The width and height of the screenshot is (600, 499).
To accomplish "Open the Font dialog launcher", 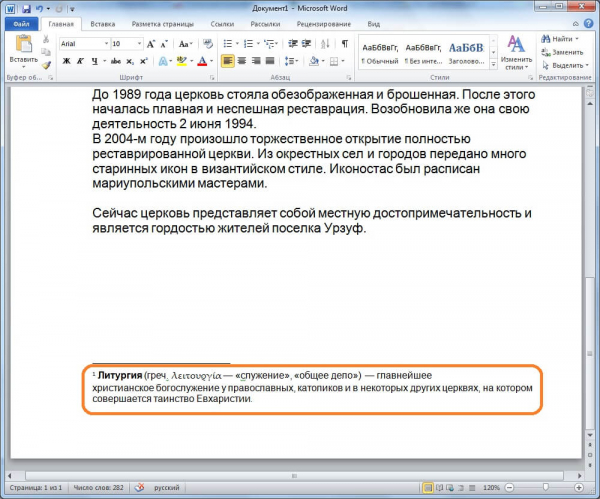I will [x=212, y=78].
